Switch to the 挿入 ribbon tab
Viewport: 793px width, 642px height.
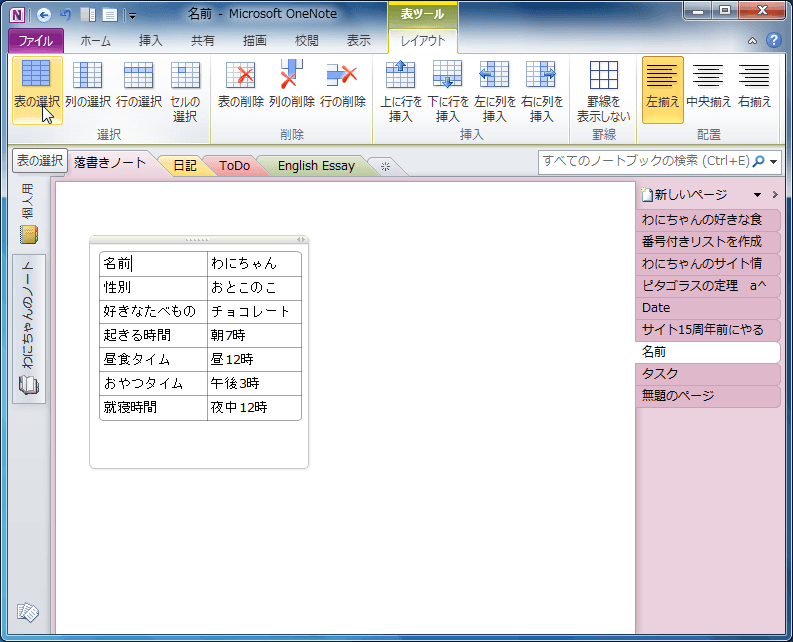click(151, 41)
